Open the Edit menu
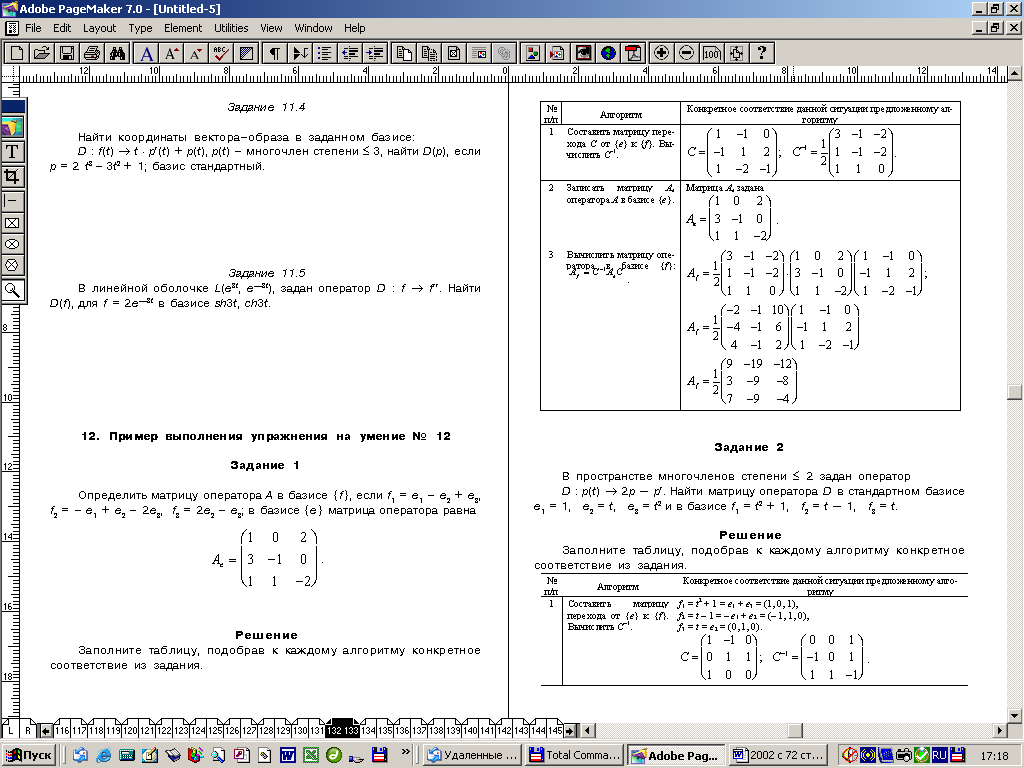This screenshot has height=768, width=1024. (x=62, y=28)
